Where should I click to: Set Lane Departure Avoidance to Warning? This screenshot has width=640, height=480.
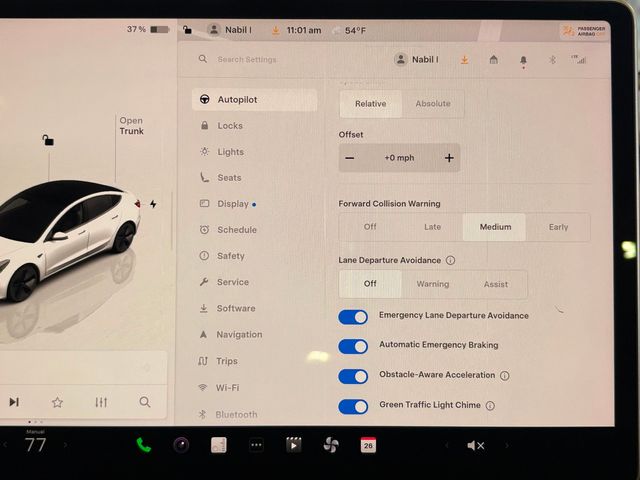point(433,284)
